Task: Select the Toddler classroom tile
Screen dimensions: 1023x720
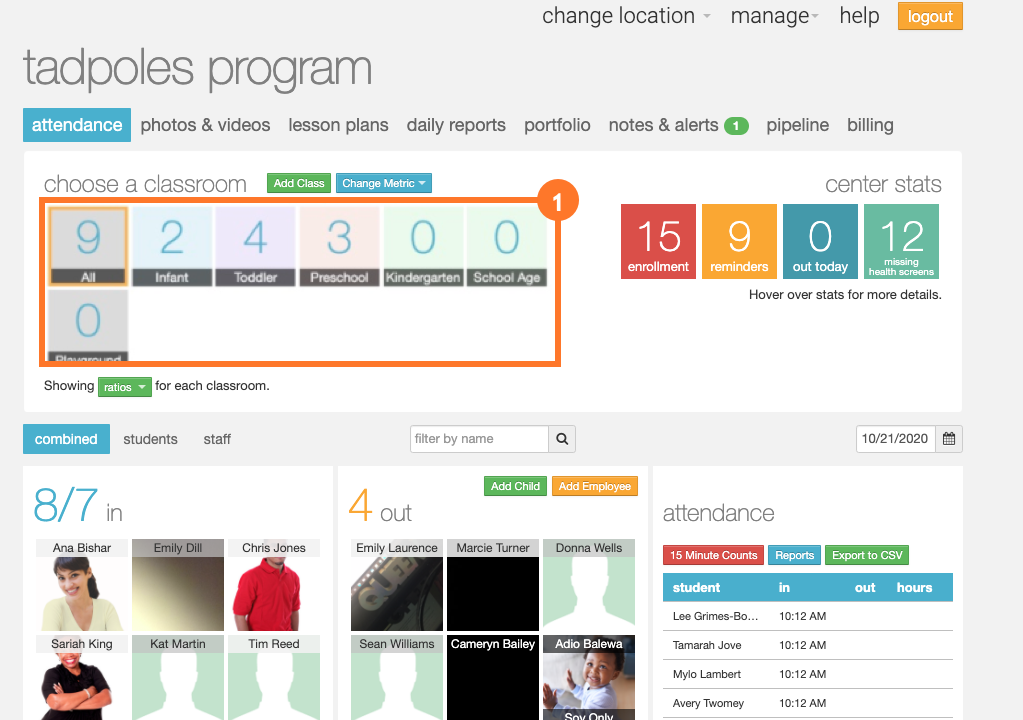Action: point(256,246)
